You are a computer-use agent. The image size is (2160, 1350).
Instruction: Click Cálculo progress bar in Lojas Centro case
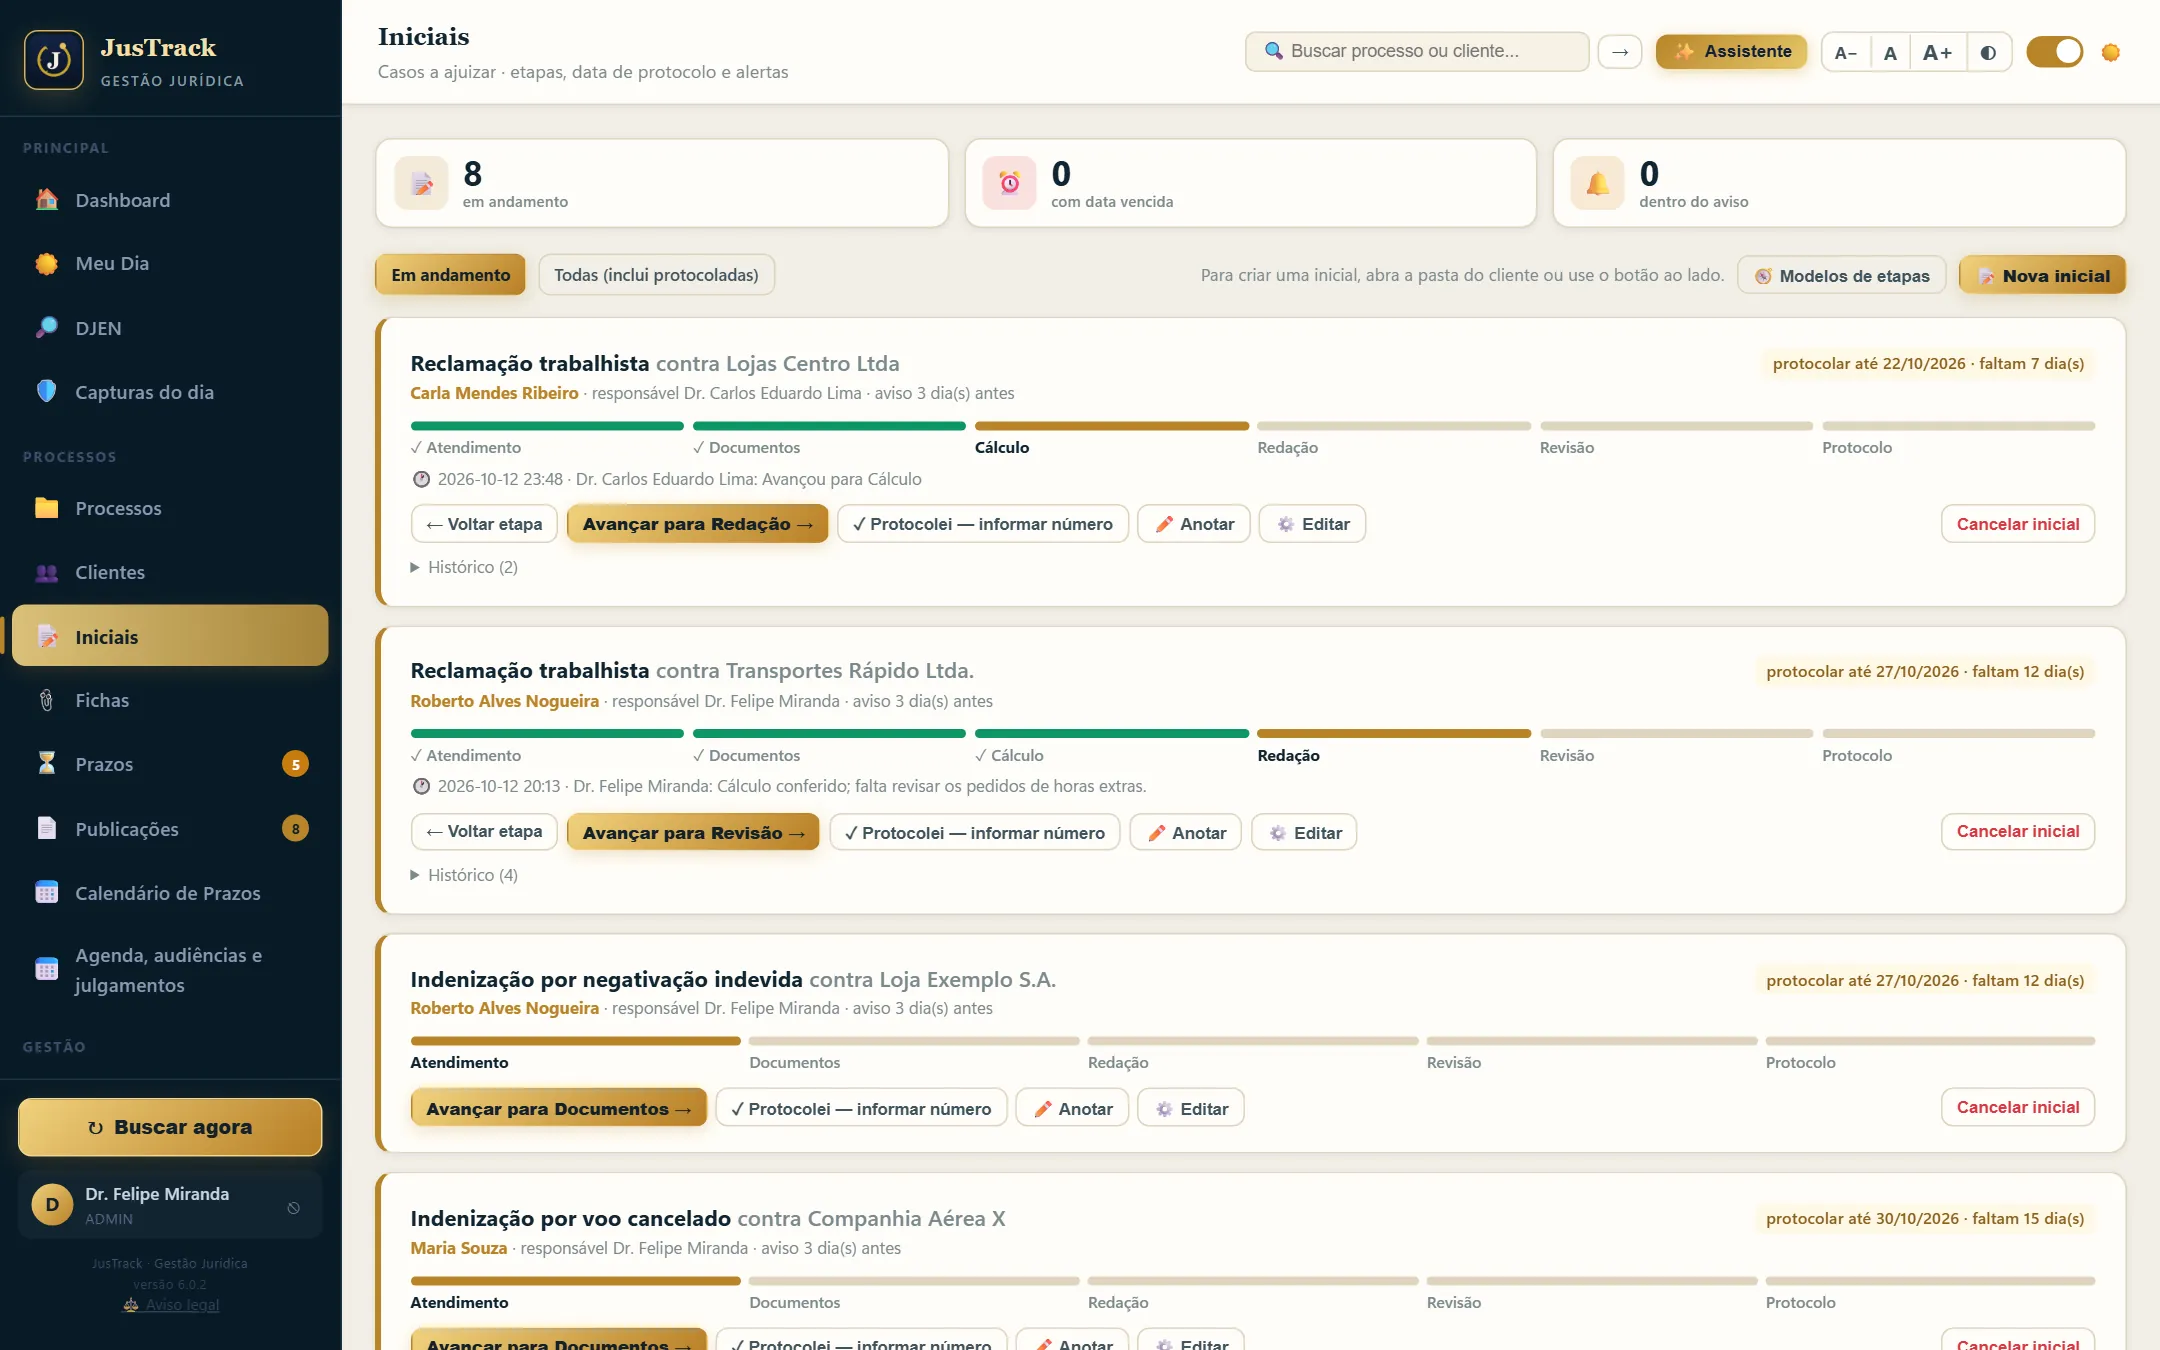[x=1112, y=426]
